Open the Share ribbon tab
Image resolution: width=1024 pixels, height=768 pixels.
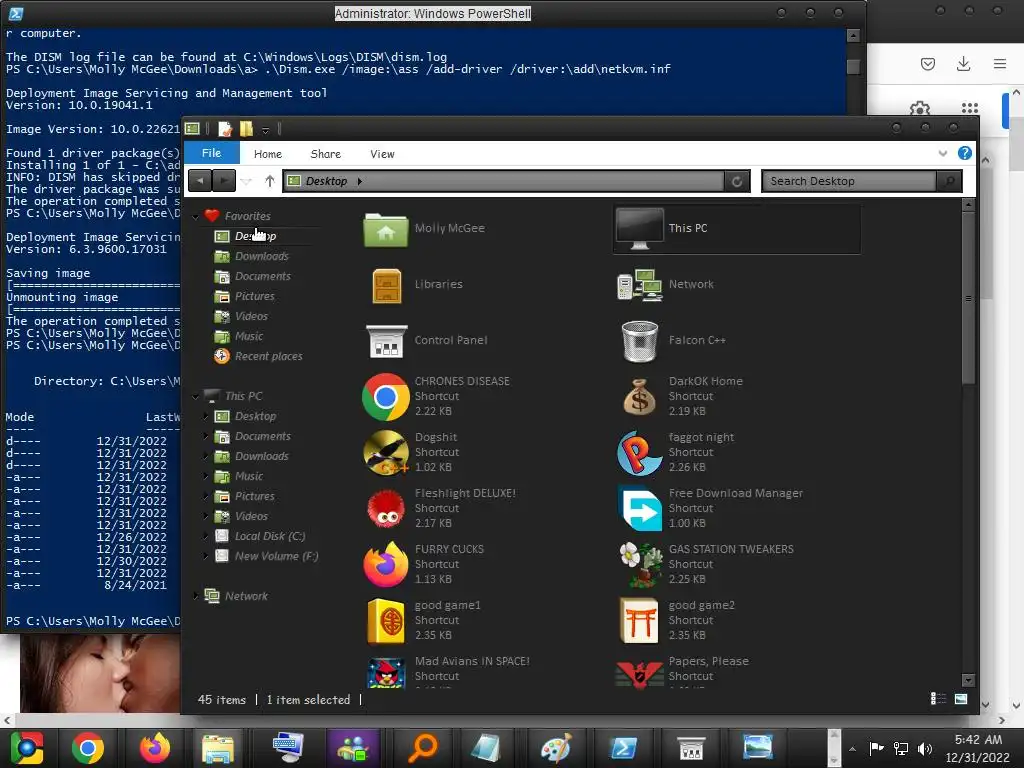(325, 154)
